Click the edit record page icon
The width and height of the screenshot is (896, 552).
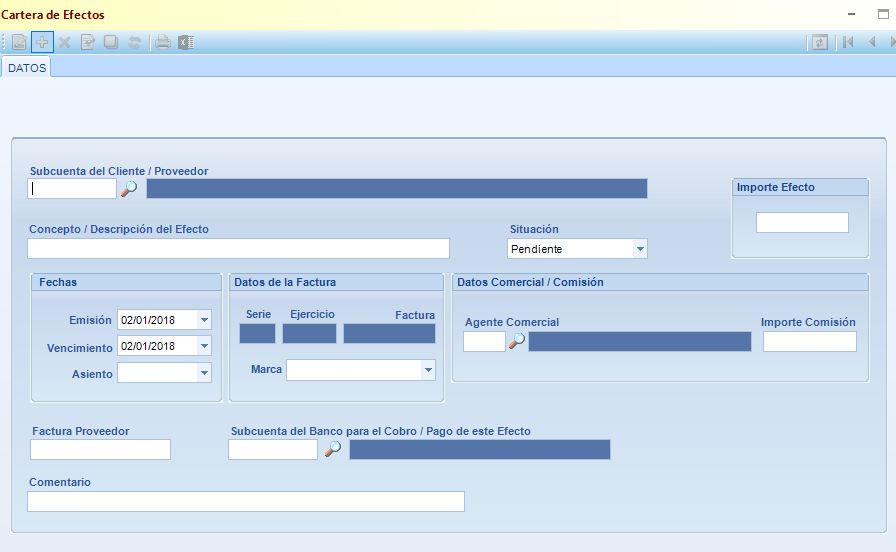click(x=87, y=42)
